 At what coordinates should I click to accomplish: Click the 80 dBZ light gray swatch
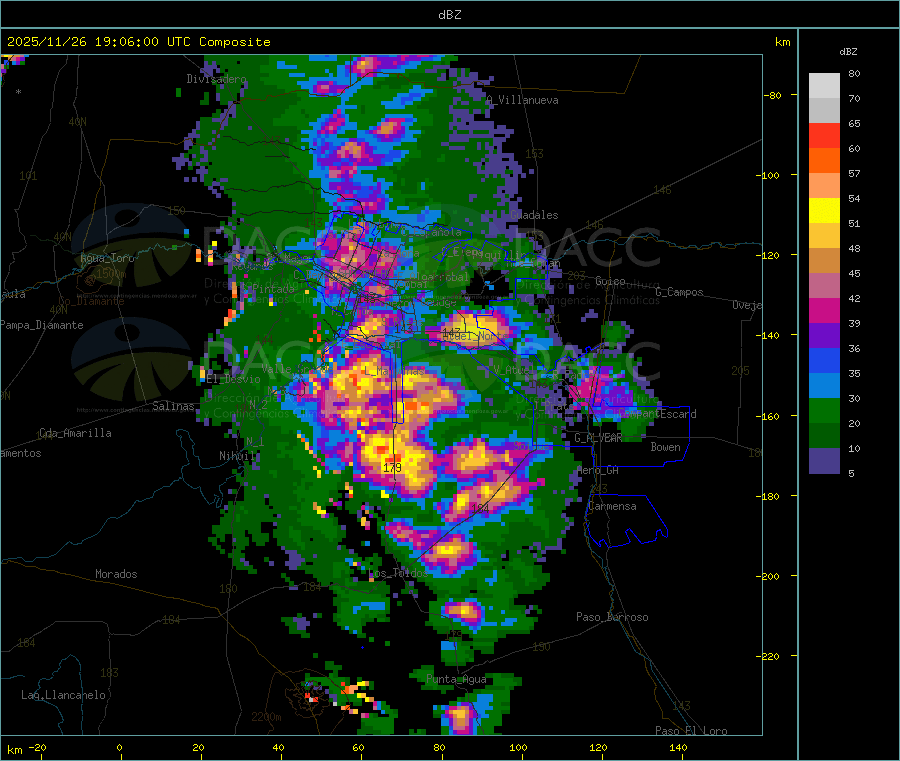pos(824,86)
